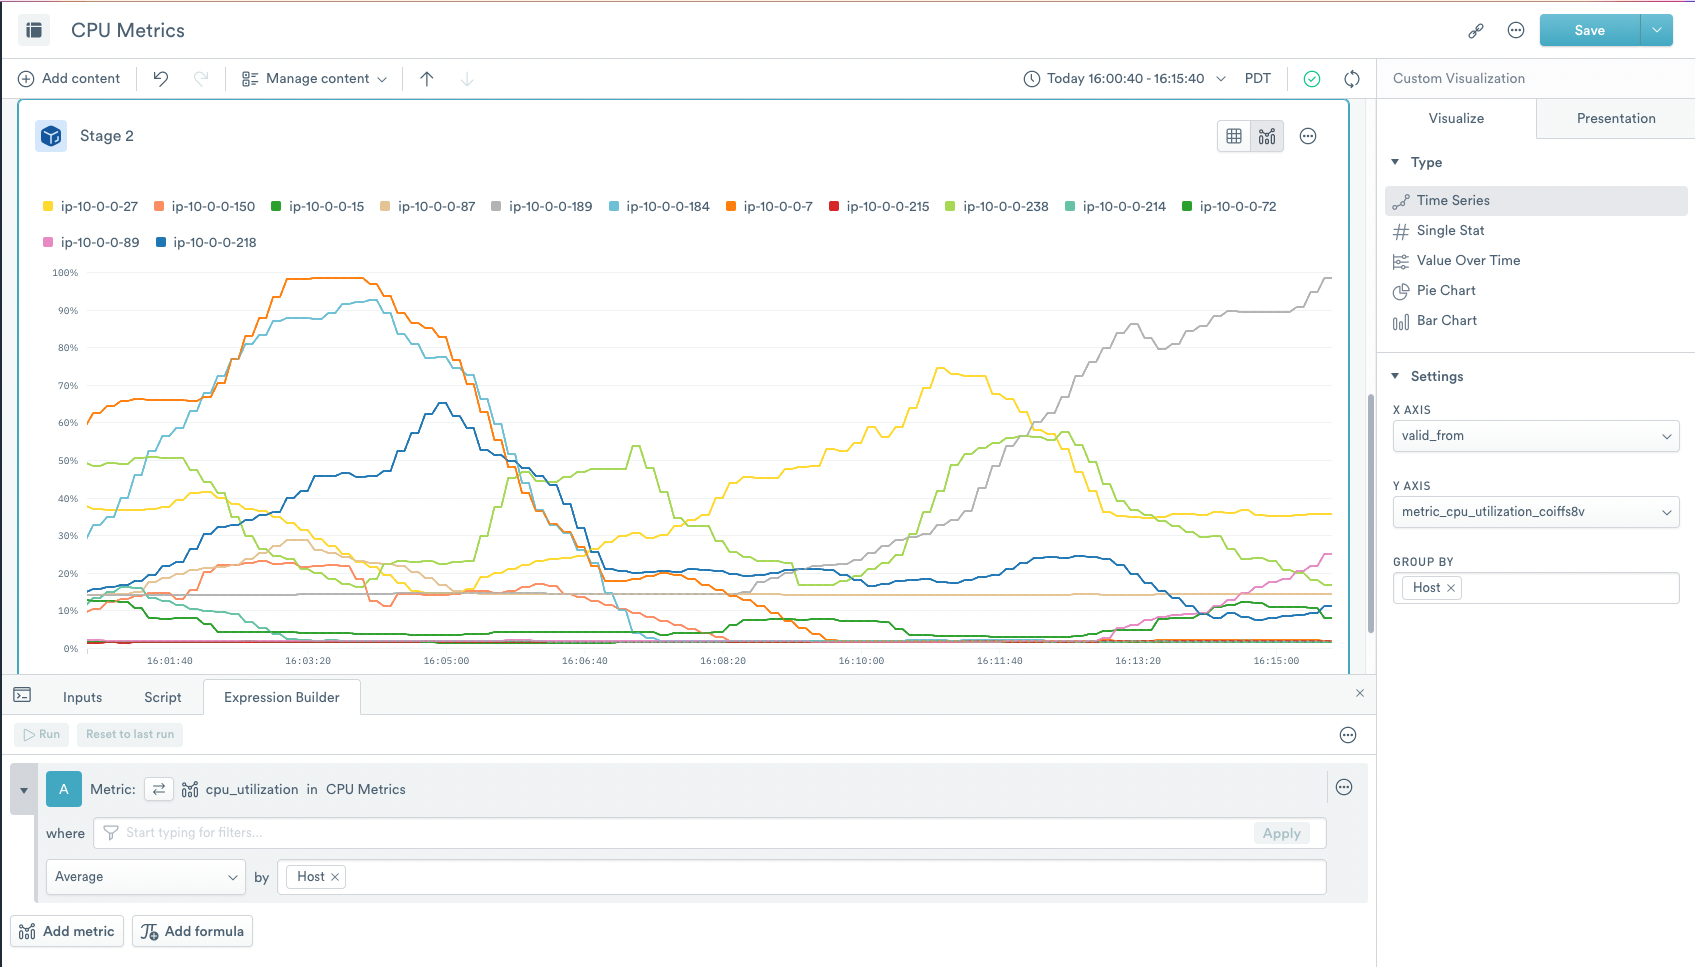
Task: Toggle the ip-10-0-0-87 series in legend
Action: pos(428,206)
